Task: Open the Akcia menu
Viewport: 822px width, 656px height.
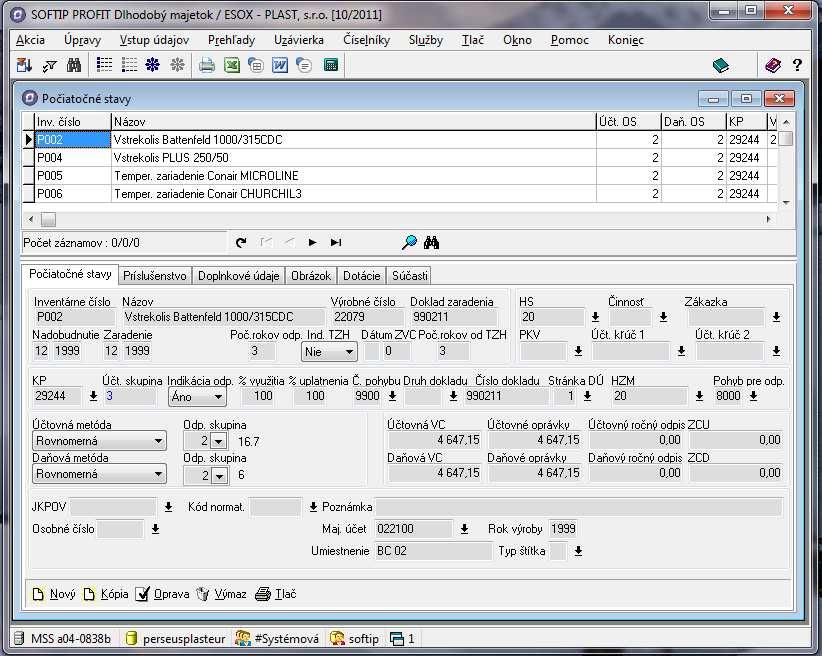Action: pyautogui.click(x=30, y=40)
